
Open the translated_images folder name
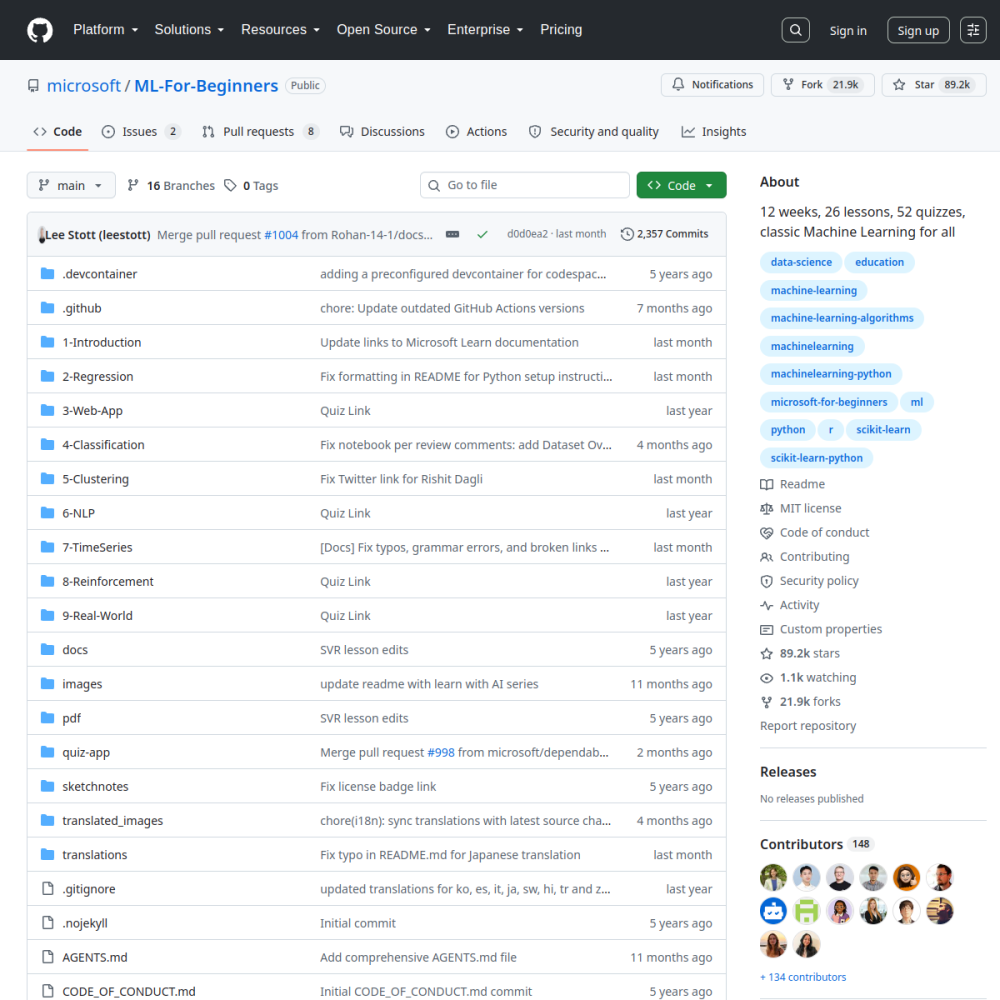pyautogui.click(x=112, y=821)
